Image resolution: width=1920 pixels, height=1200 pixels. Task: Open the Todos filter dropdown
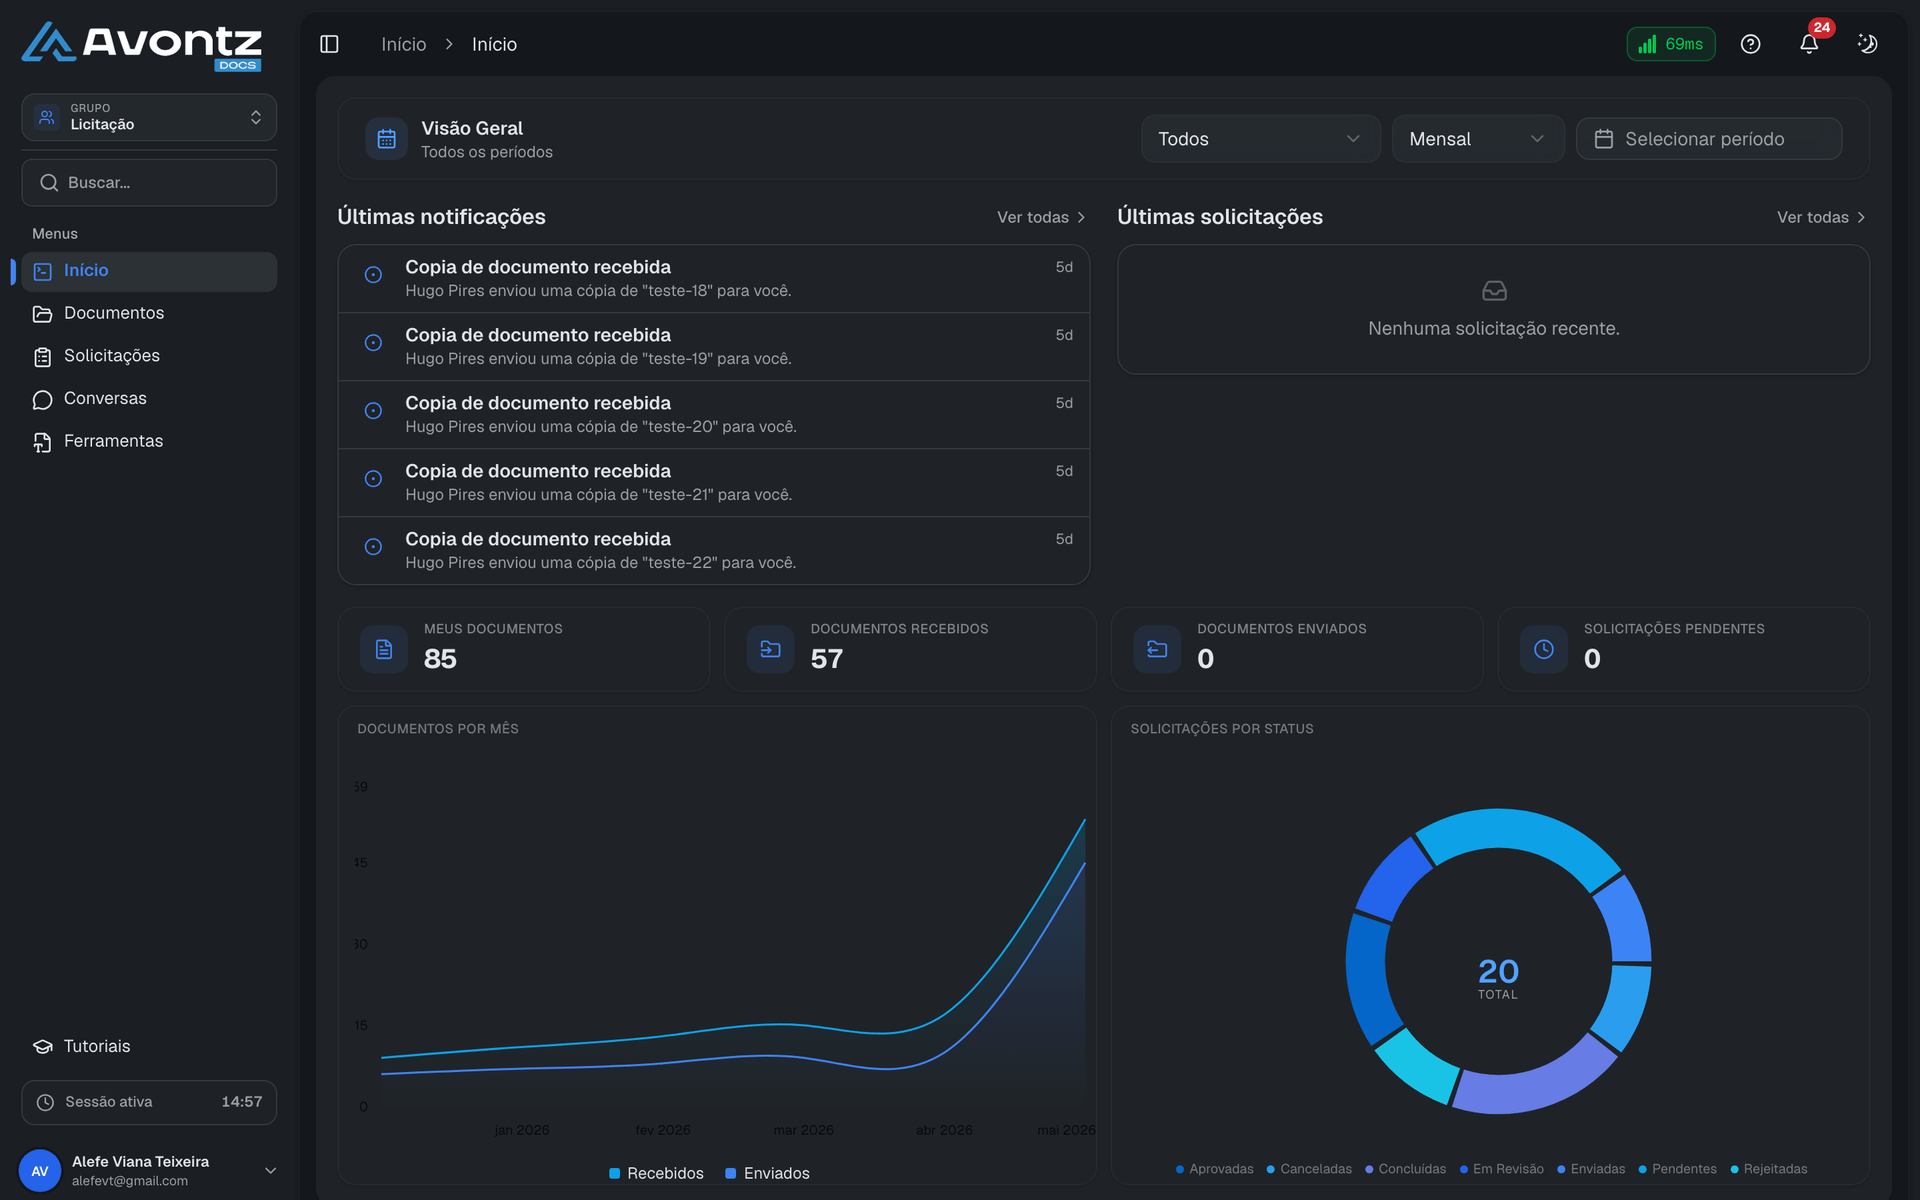point(1260,139)
